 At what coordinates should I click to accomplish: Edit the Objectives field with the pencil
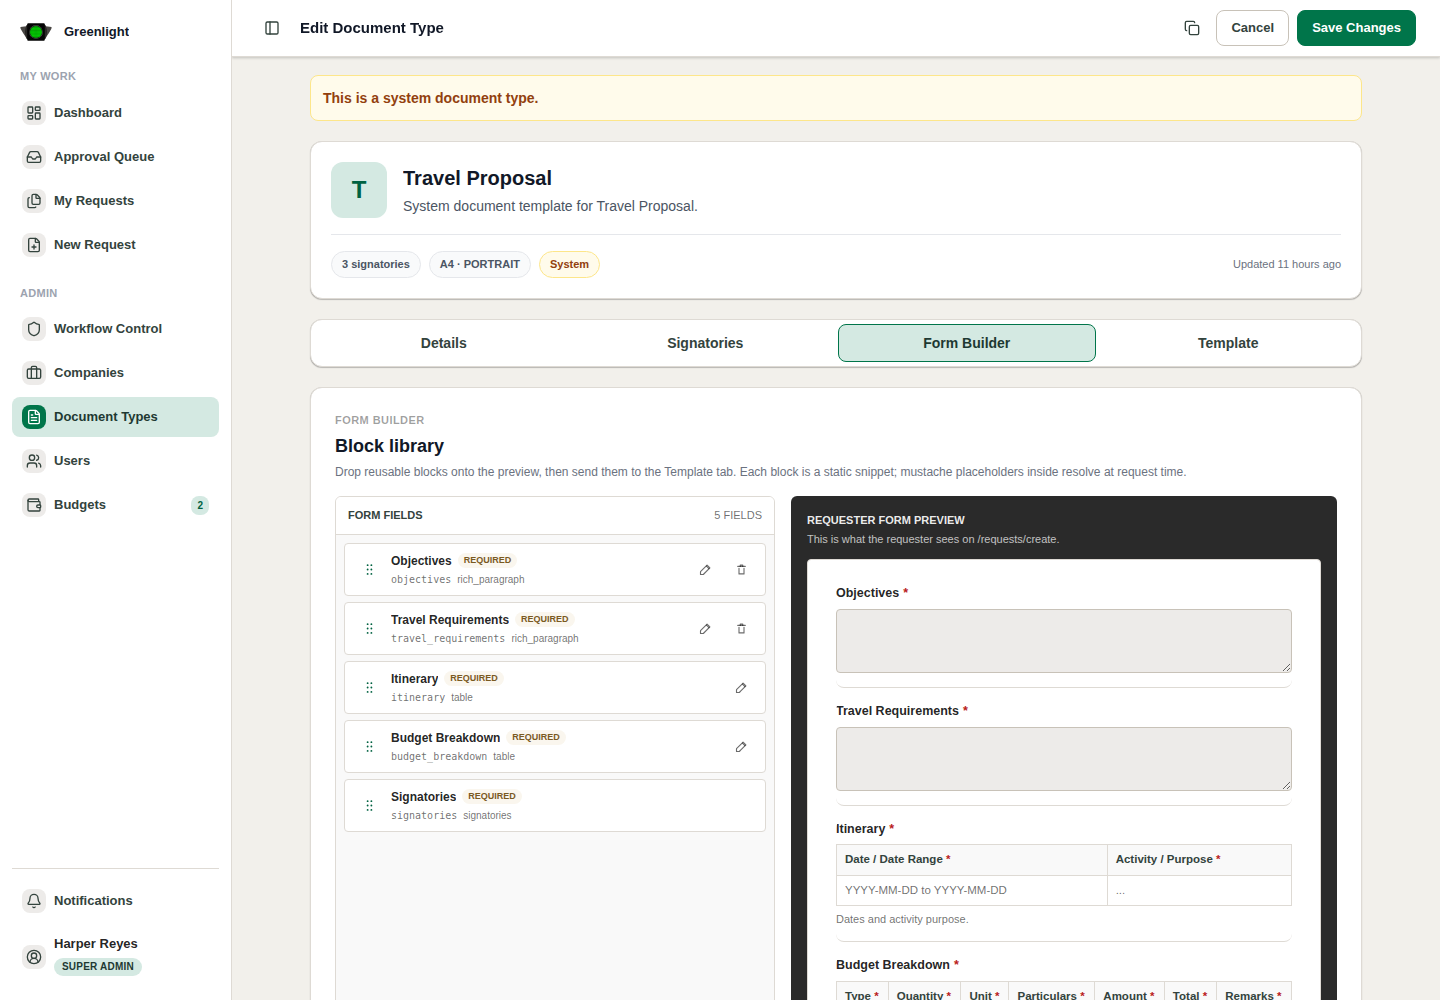[705, 570]
